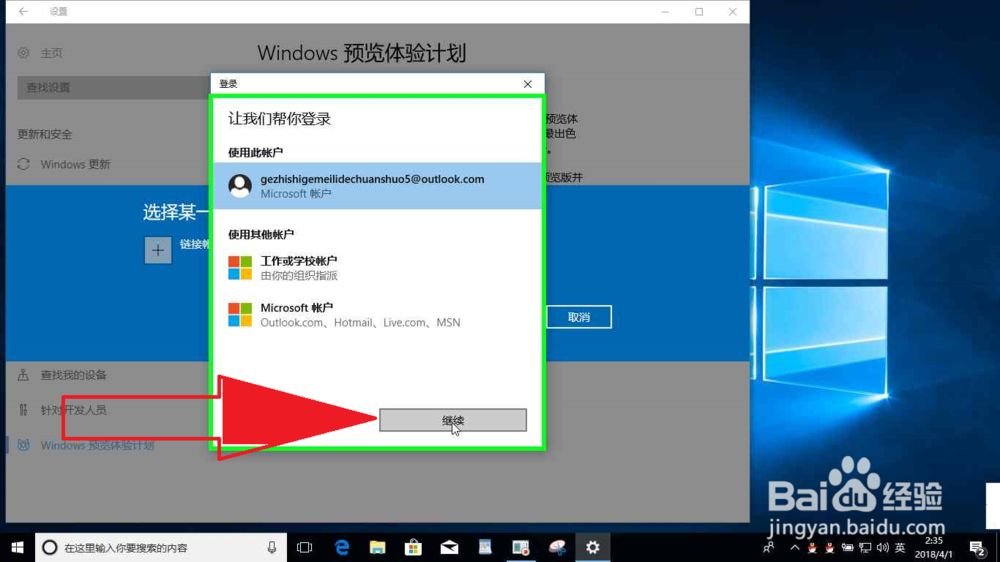Screen dimensions: 1000x562
Task: Click the battery tray icon
Action: click(847, 547)
